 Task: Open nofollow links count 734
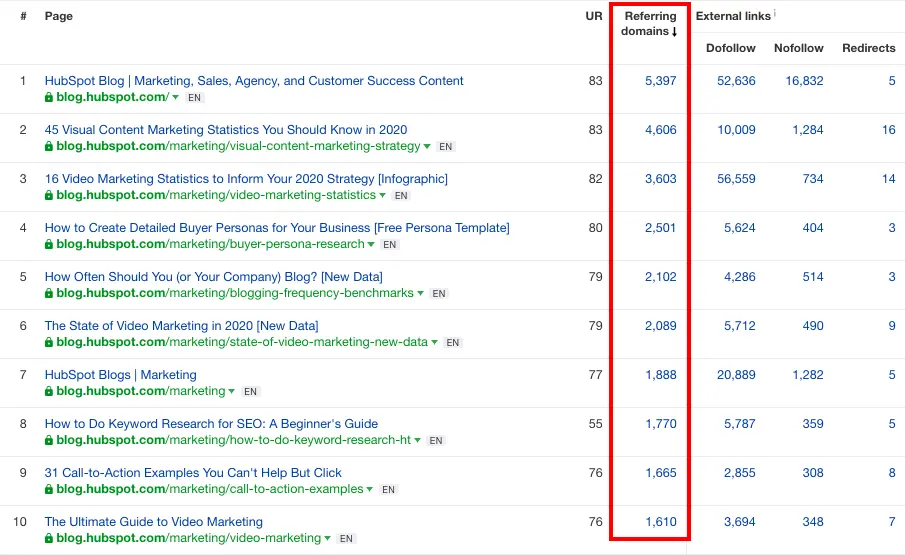coord(813,179)
